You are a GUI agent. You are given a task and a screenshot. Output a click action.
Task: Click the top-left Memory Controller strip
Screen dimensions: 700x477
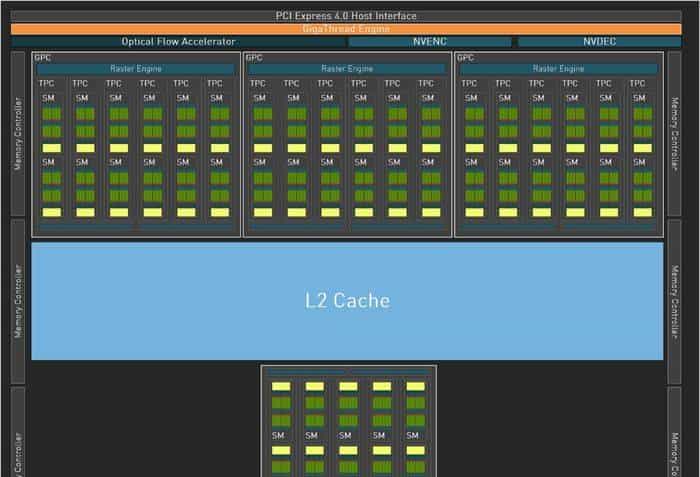pyautogui.click(x=18, y=133)
